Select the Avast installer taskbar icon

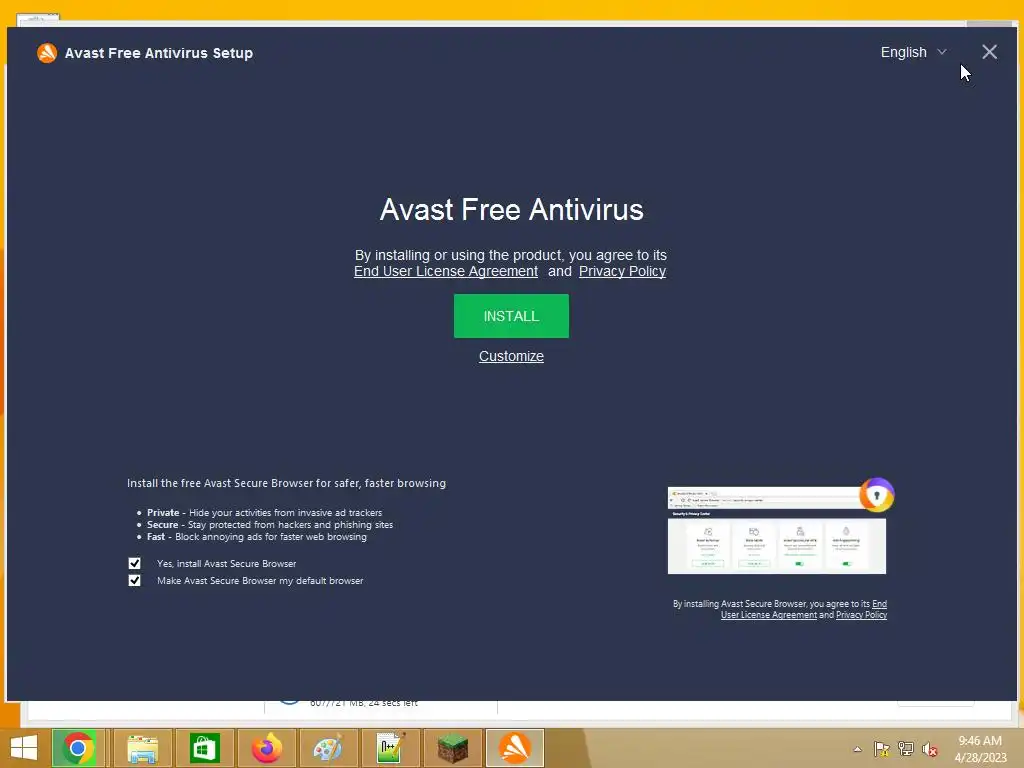click(x=515, y=748)
